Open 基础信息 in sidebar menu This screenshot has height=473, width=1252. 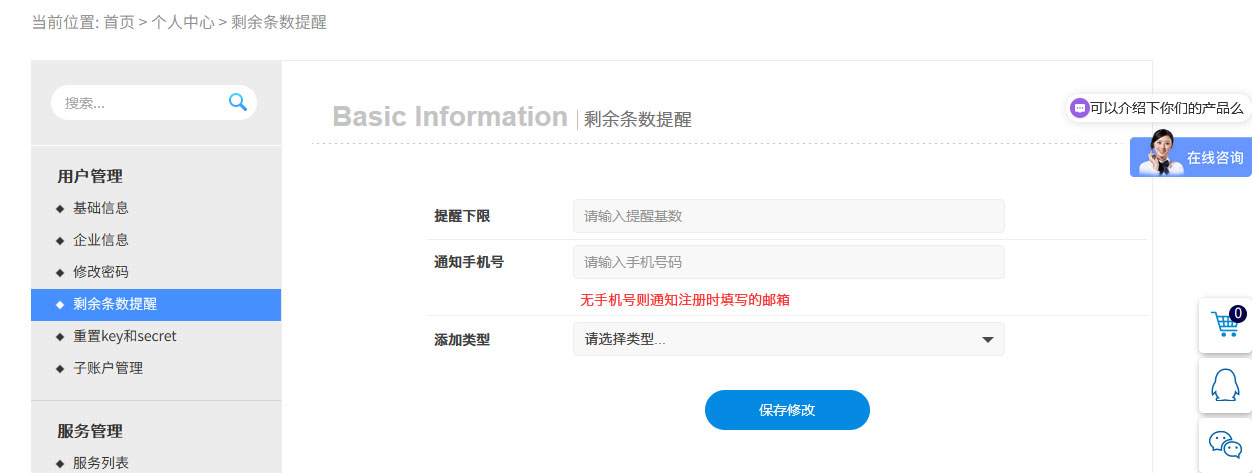100,208
